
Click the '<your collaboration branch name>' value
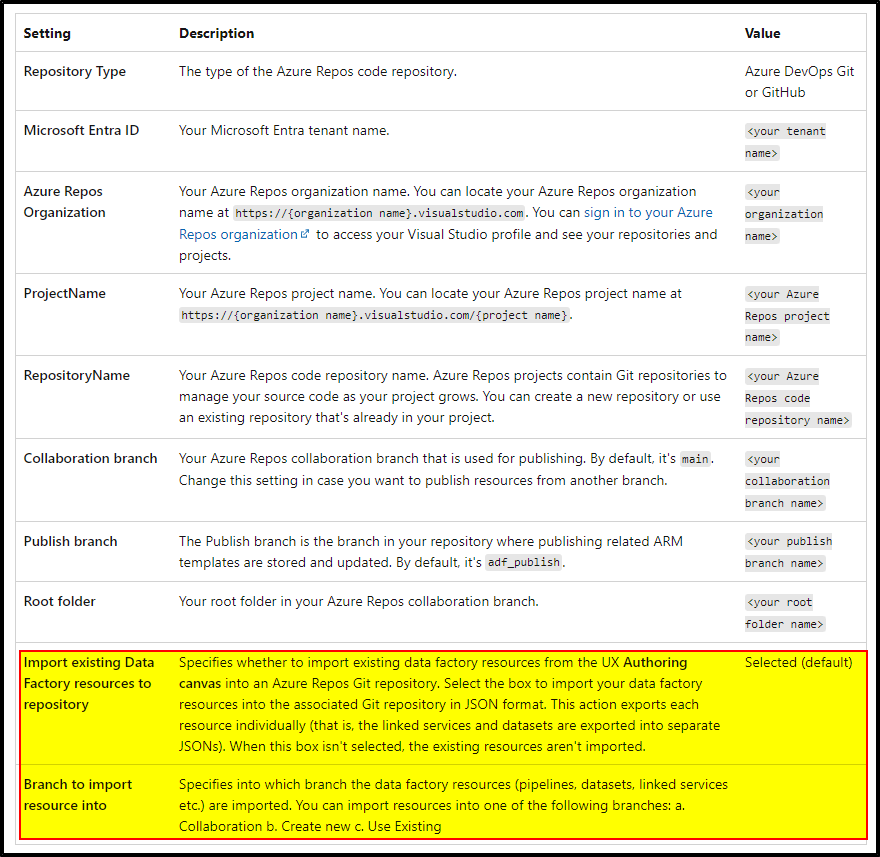pyautogui.click(x=787, y=481)
